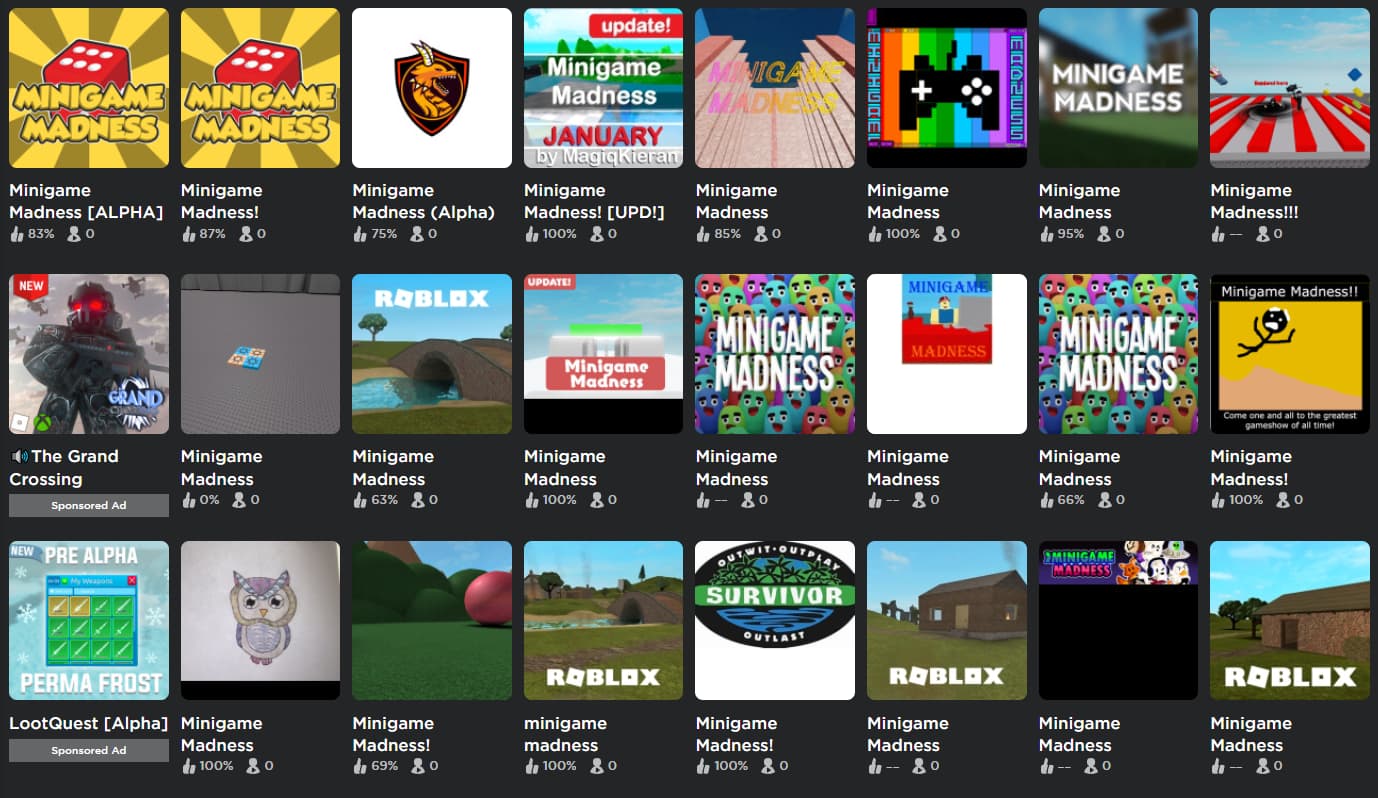Open the Minigame Madness [ALPHA] title link
The height and width of the screenshot is (798, 1378).
(x=86, y=201)
